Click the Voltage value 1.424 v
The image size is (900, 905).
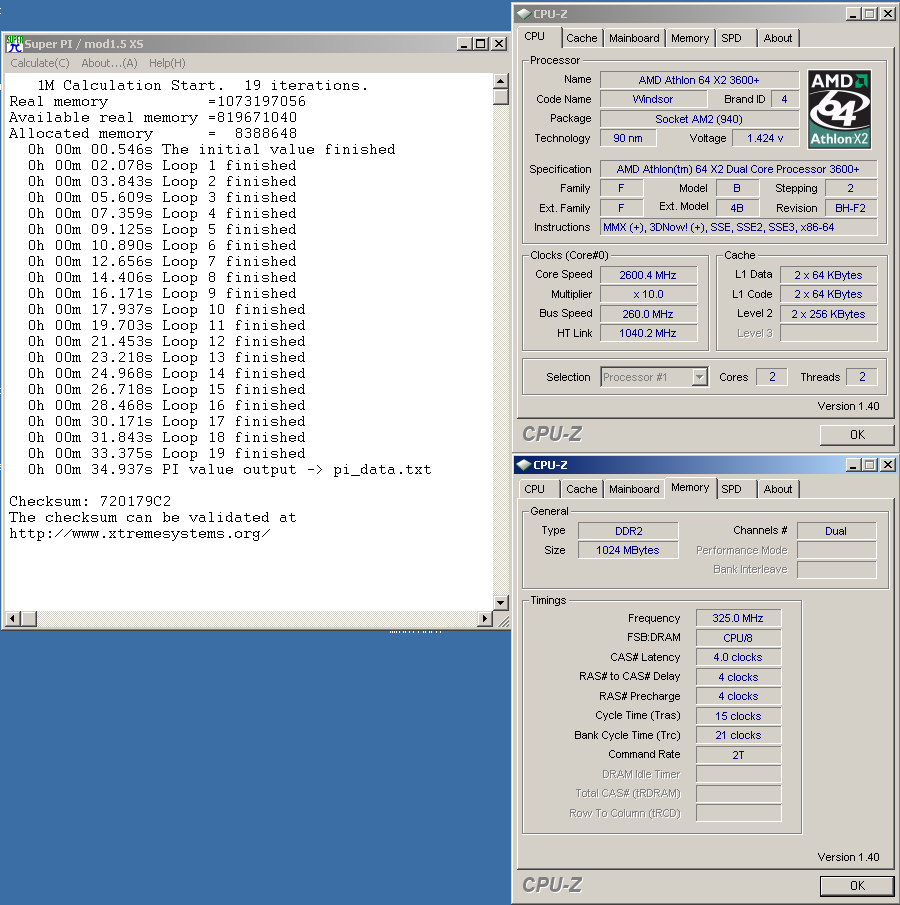[x=765, y=138]
